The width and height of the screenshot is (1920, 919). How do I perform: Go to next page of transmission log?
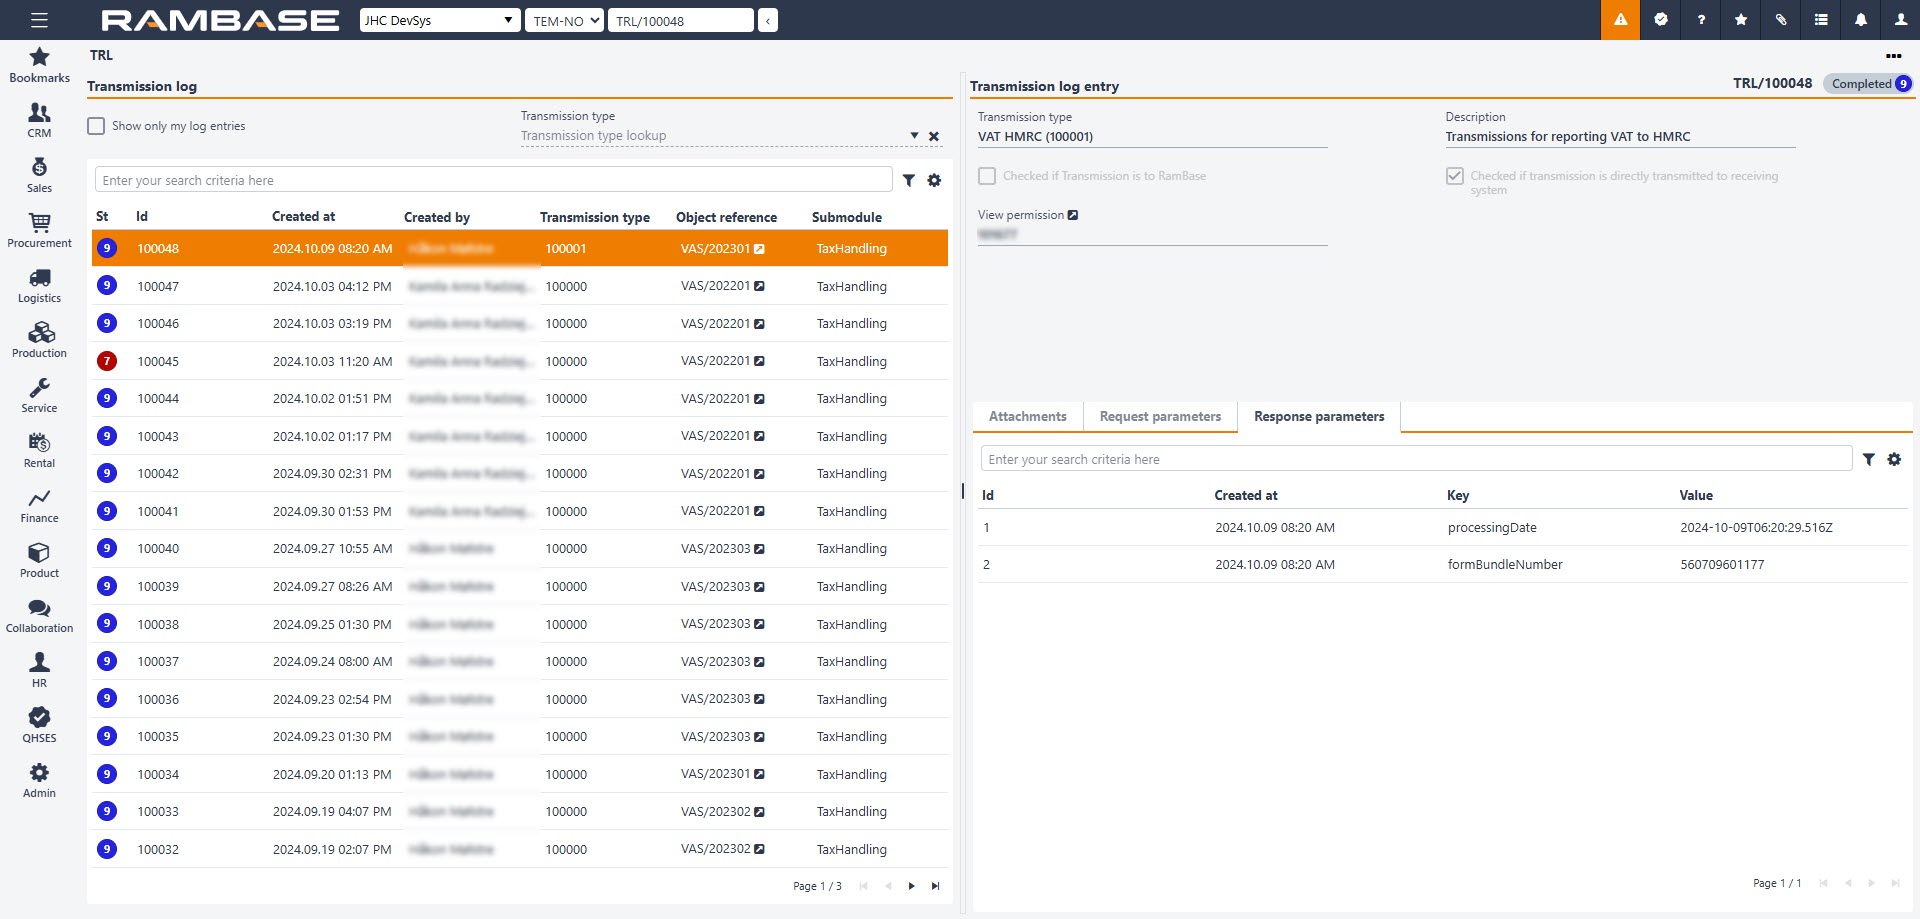pyautogui.click(x=911, y=886)
